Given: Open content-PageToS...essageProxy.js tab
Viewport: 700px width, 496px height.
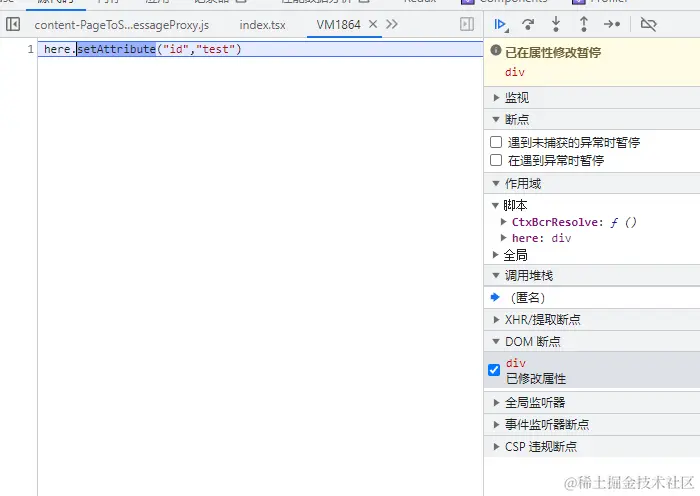Looking at the screenshot, I should [121, 25].
